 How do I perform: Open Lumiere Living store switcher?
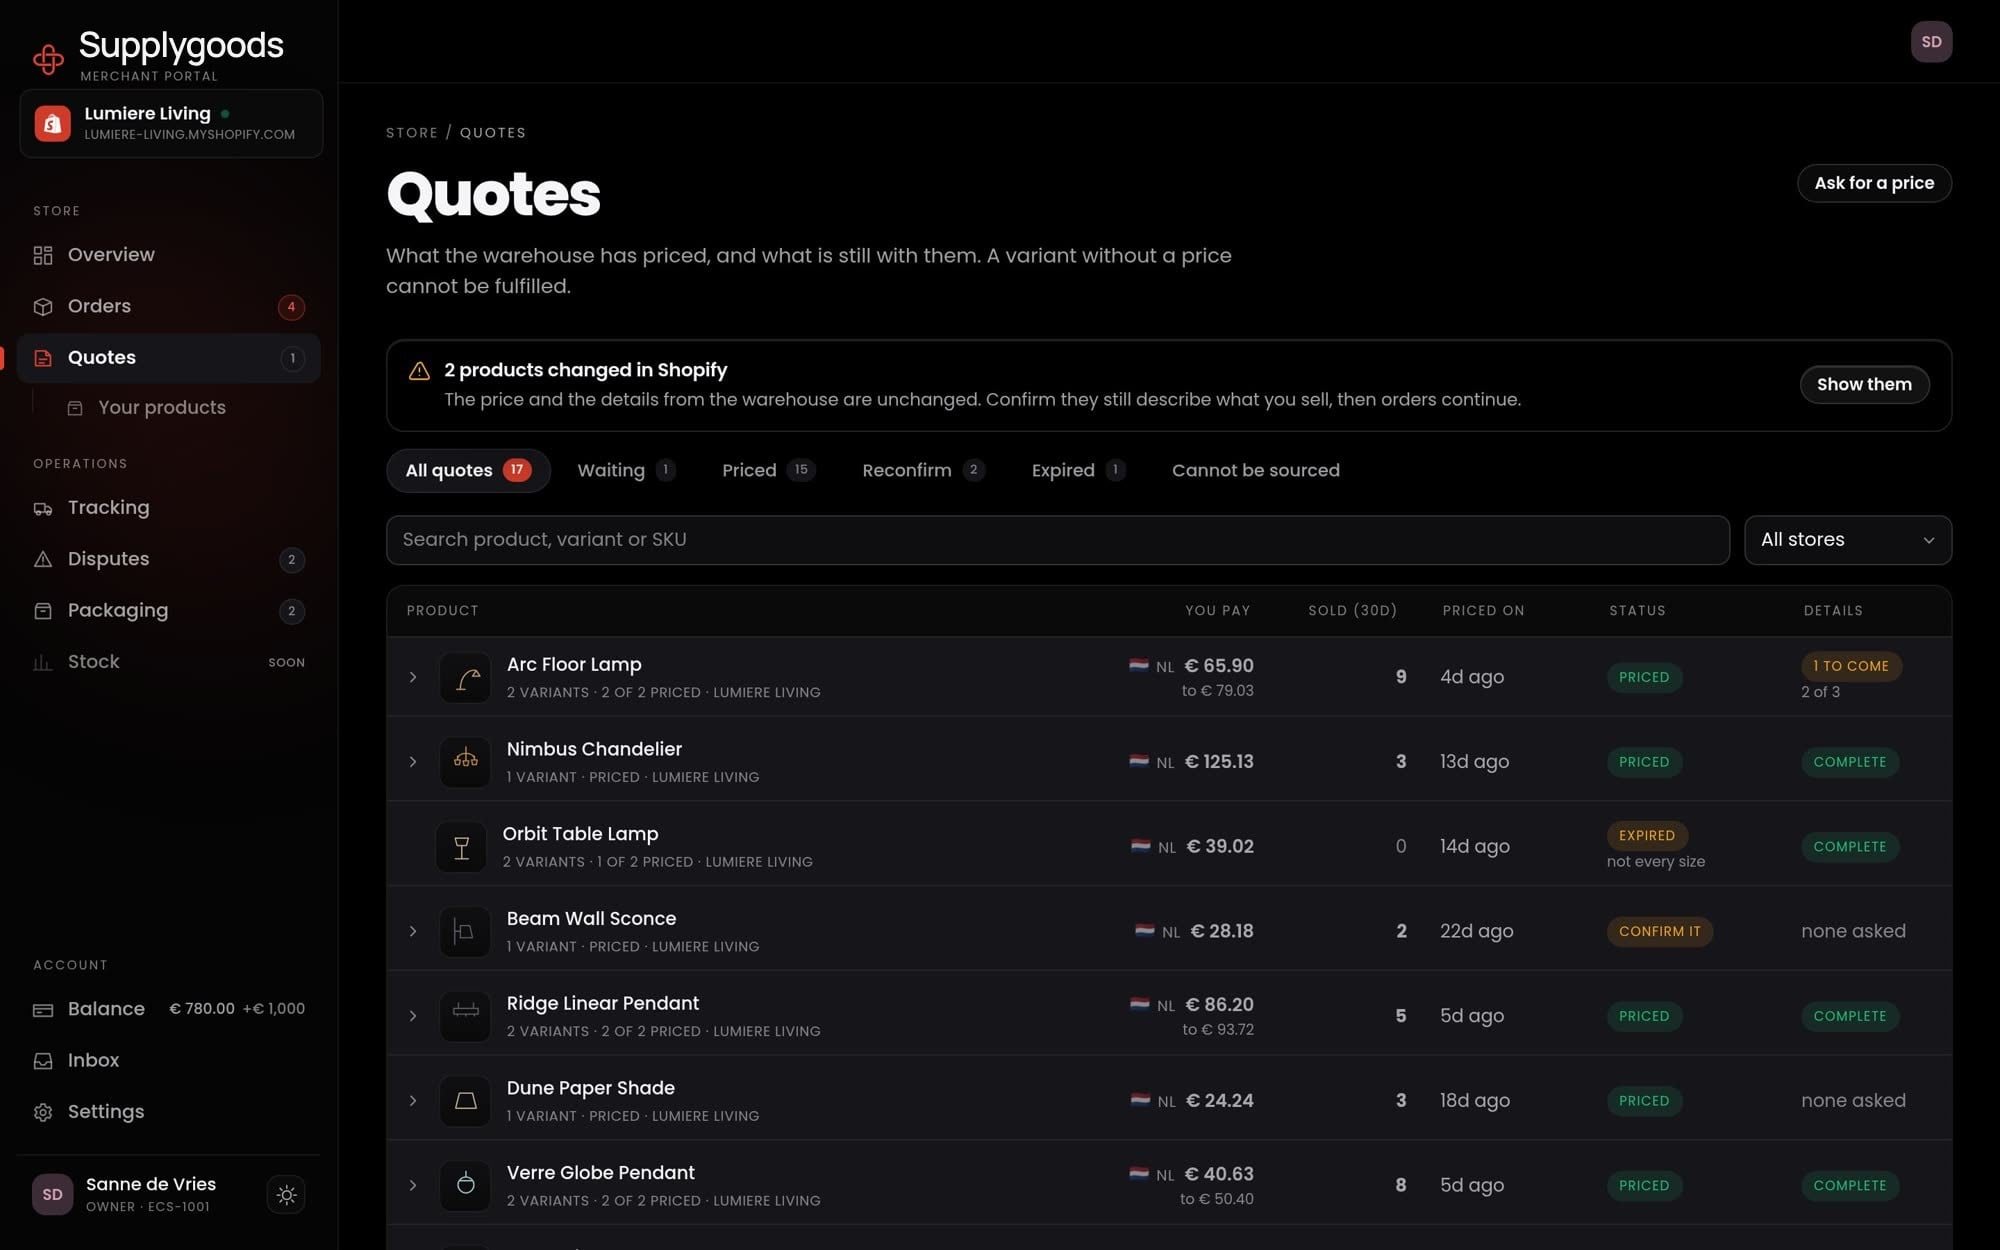coord(171,124)
